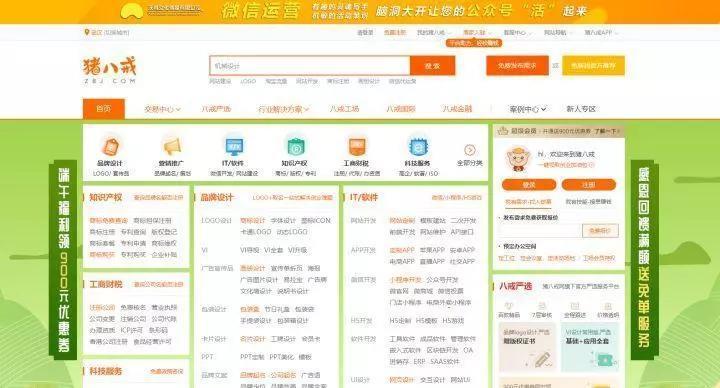Click the pig mascot avatar
This screenshot has height=388, width=720.
pyautogui.click(x=518, y=159)
